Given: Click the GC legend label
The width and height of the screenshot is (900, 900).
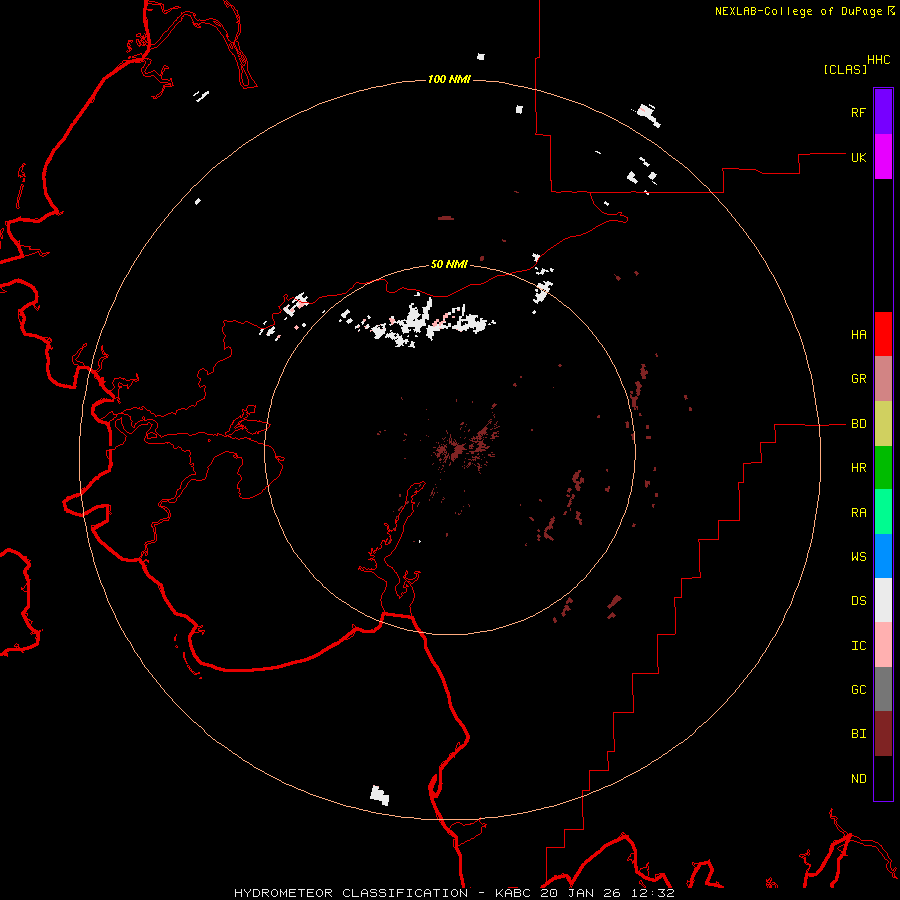Looking at the screenshot, I should (x=858, y=689).
